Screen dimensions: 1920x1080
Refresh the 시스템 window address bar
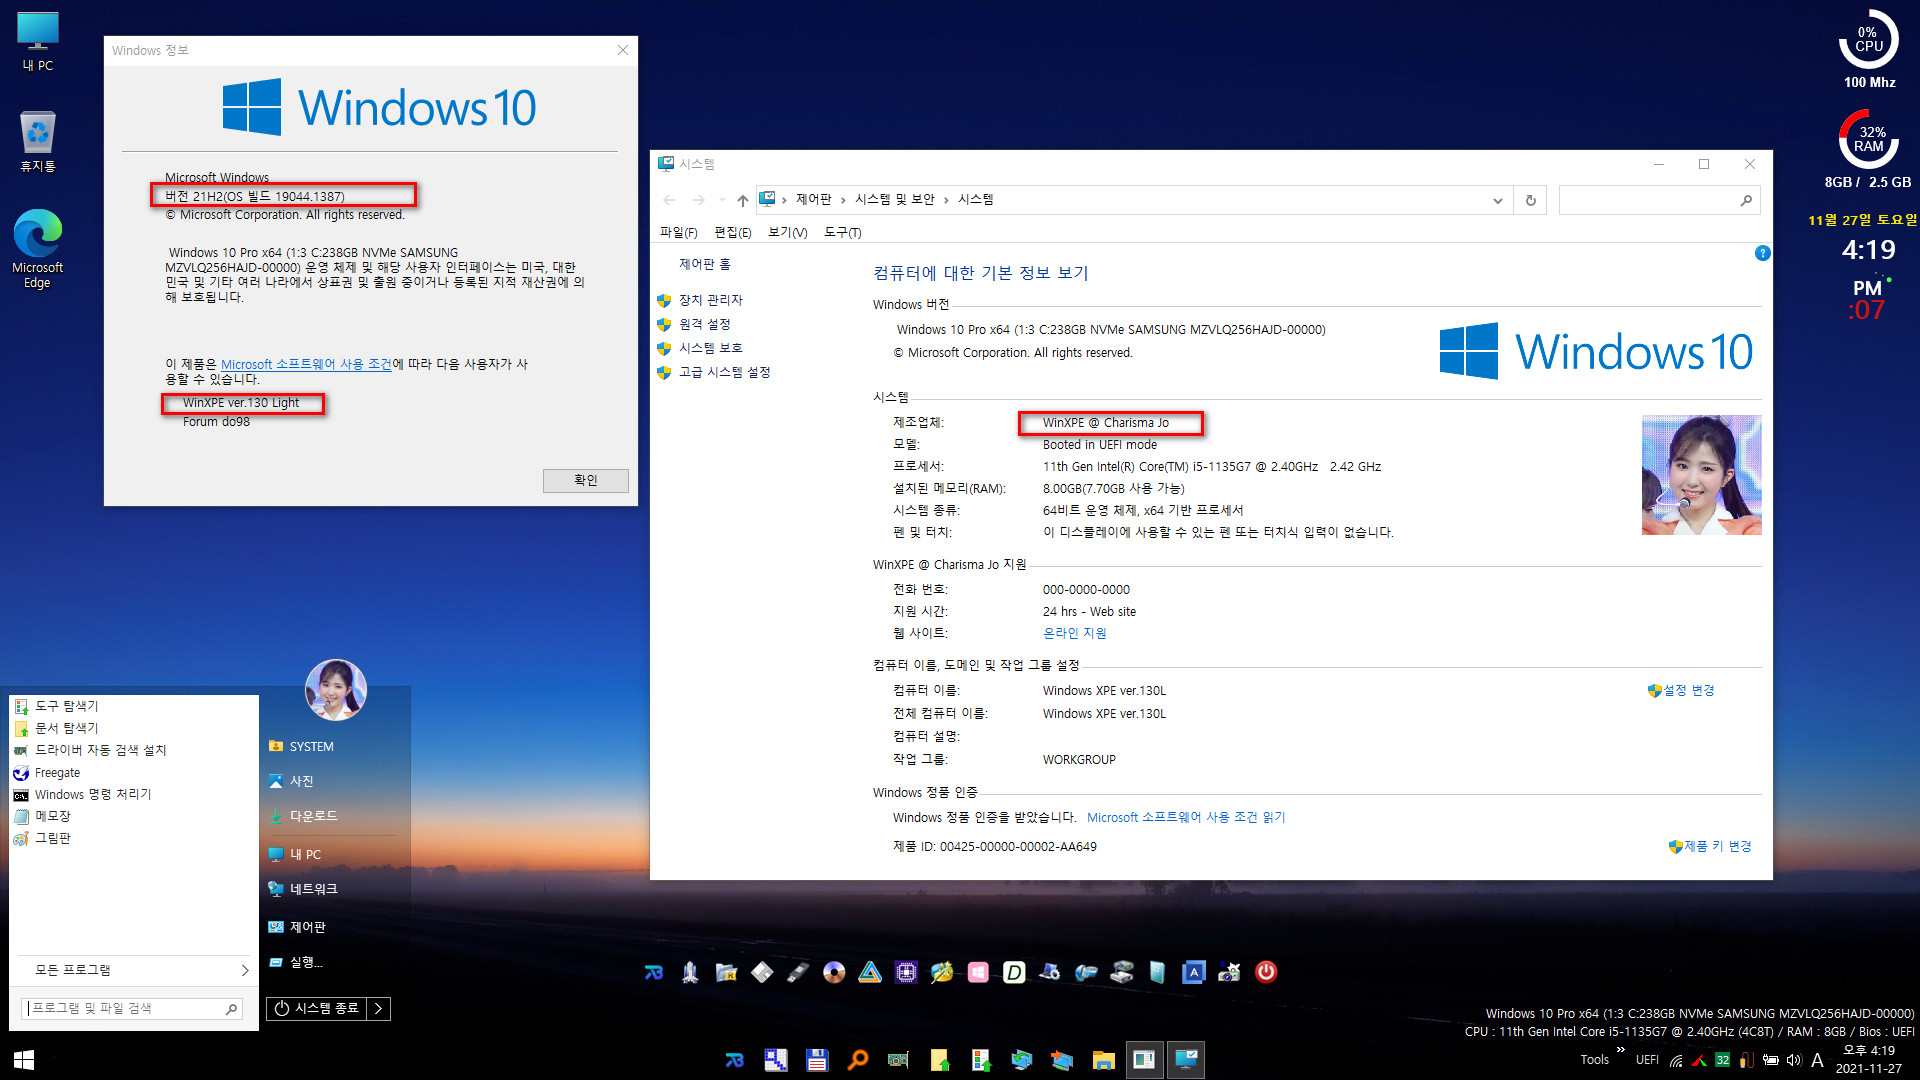point(1530,200)
